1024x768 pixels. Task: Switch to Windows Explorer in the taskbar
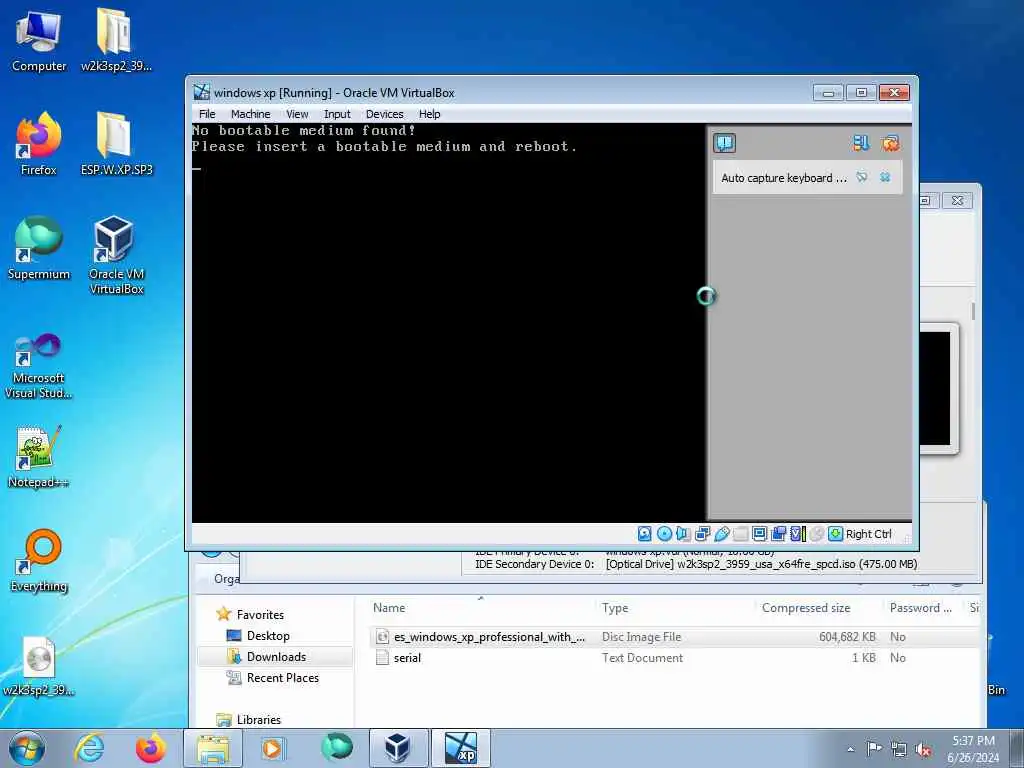pyautogui.click(x=213, y=748)
